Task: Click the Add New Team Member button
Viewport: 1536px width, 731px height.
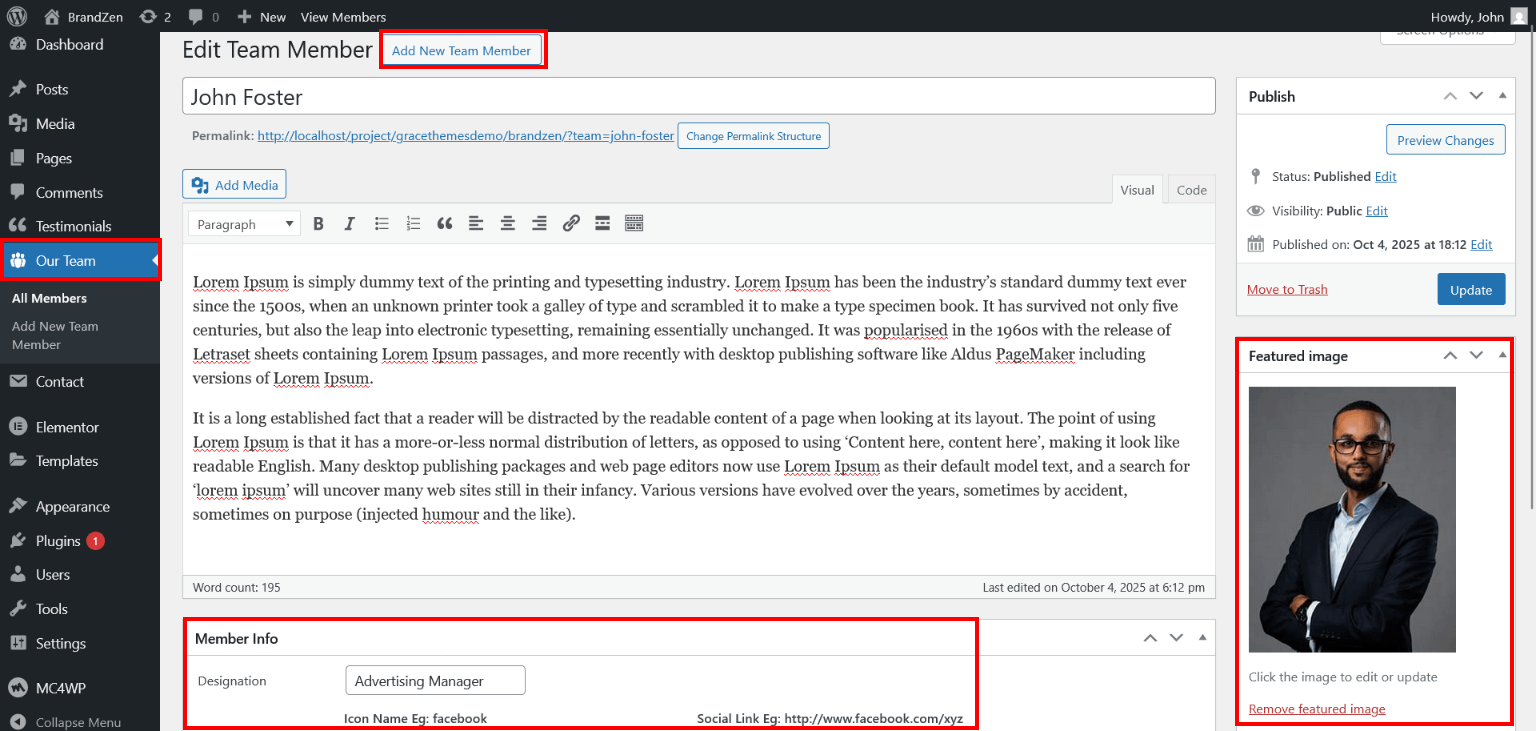Action: pos(461,50)
